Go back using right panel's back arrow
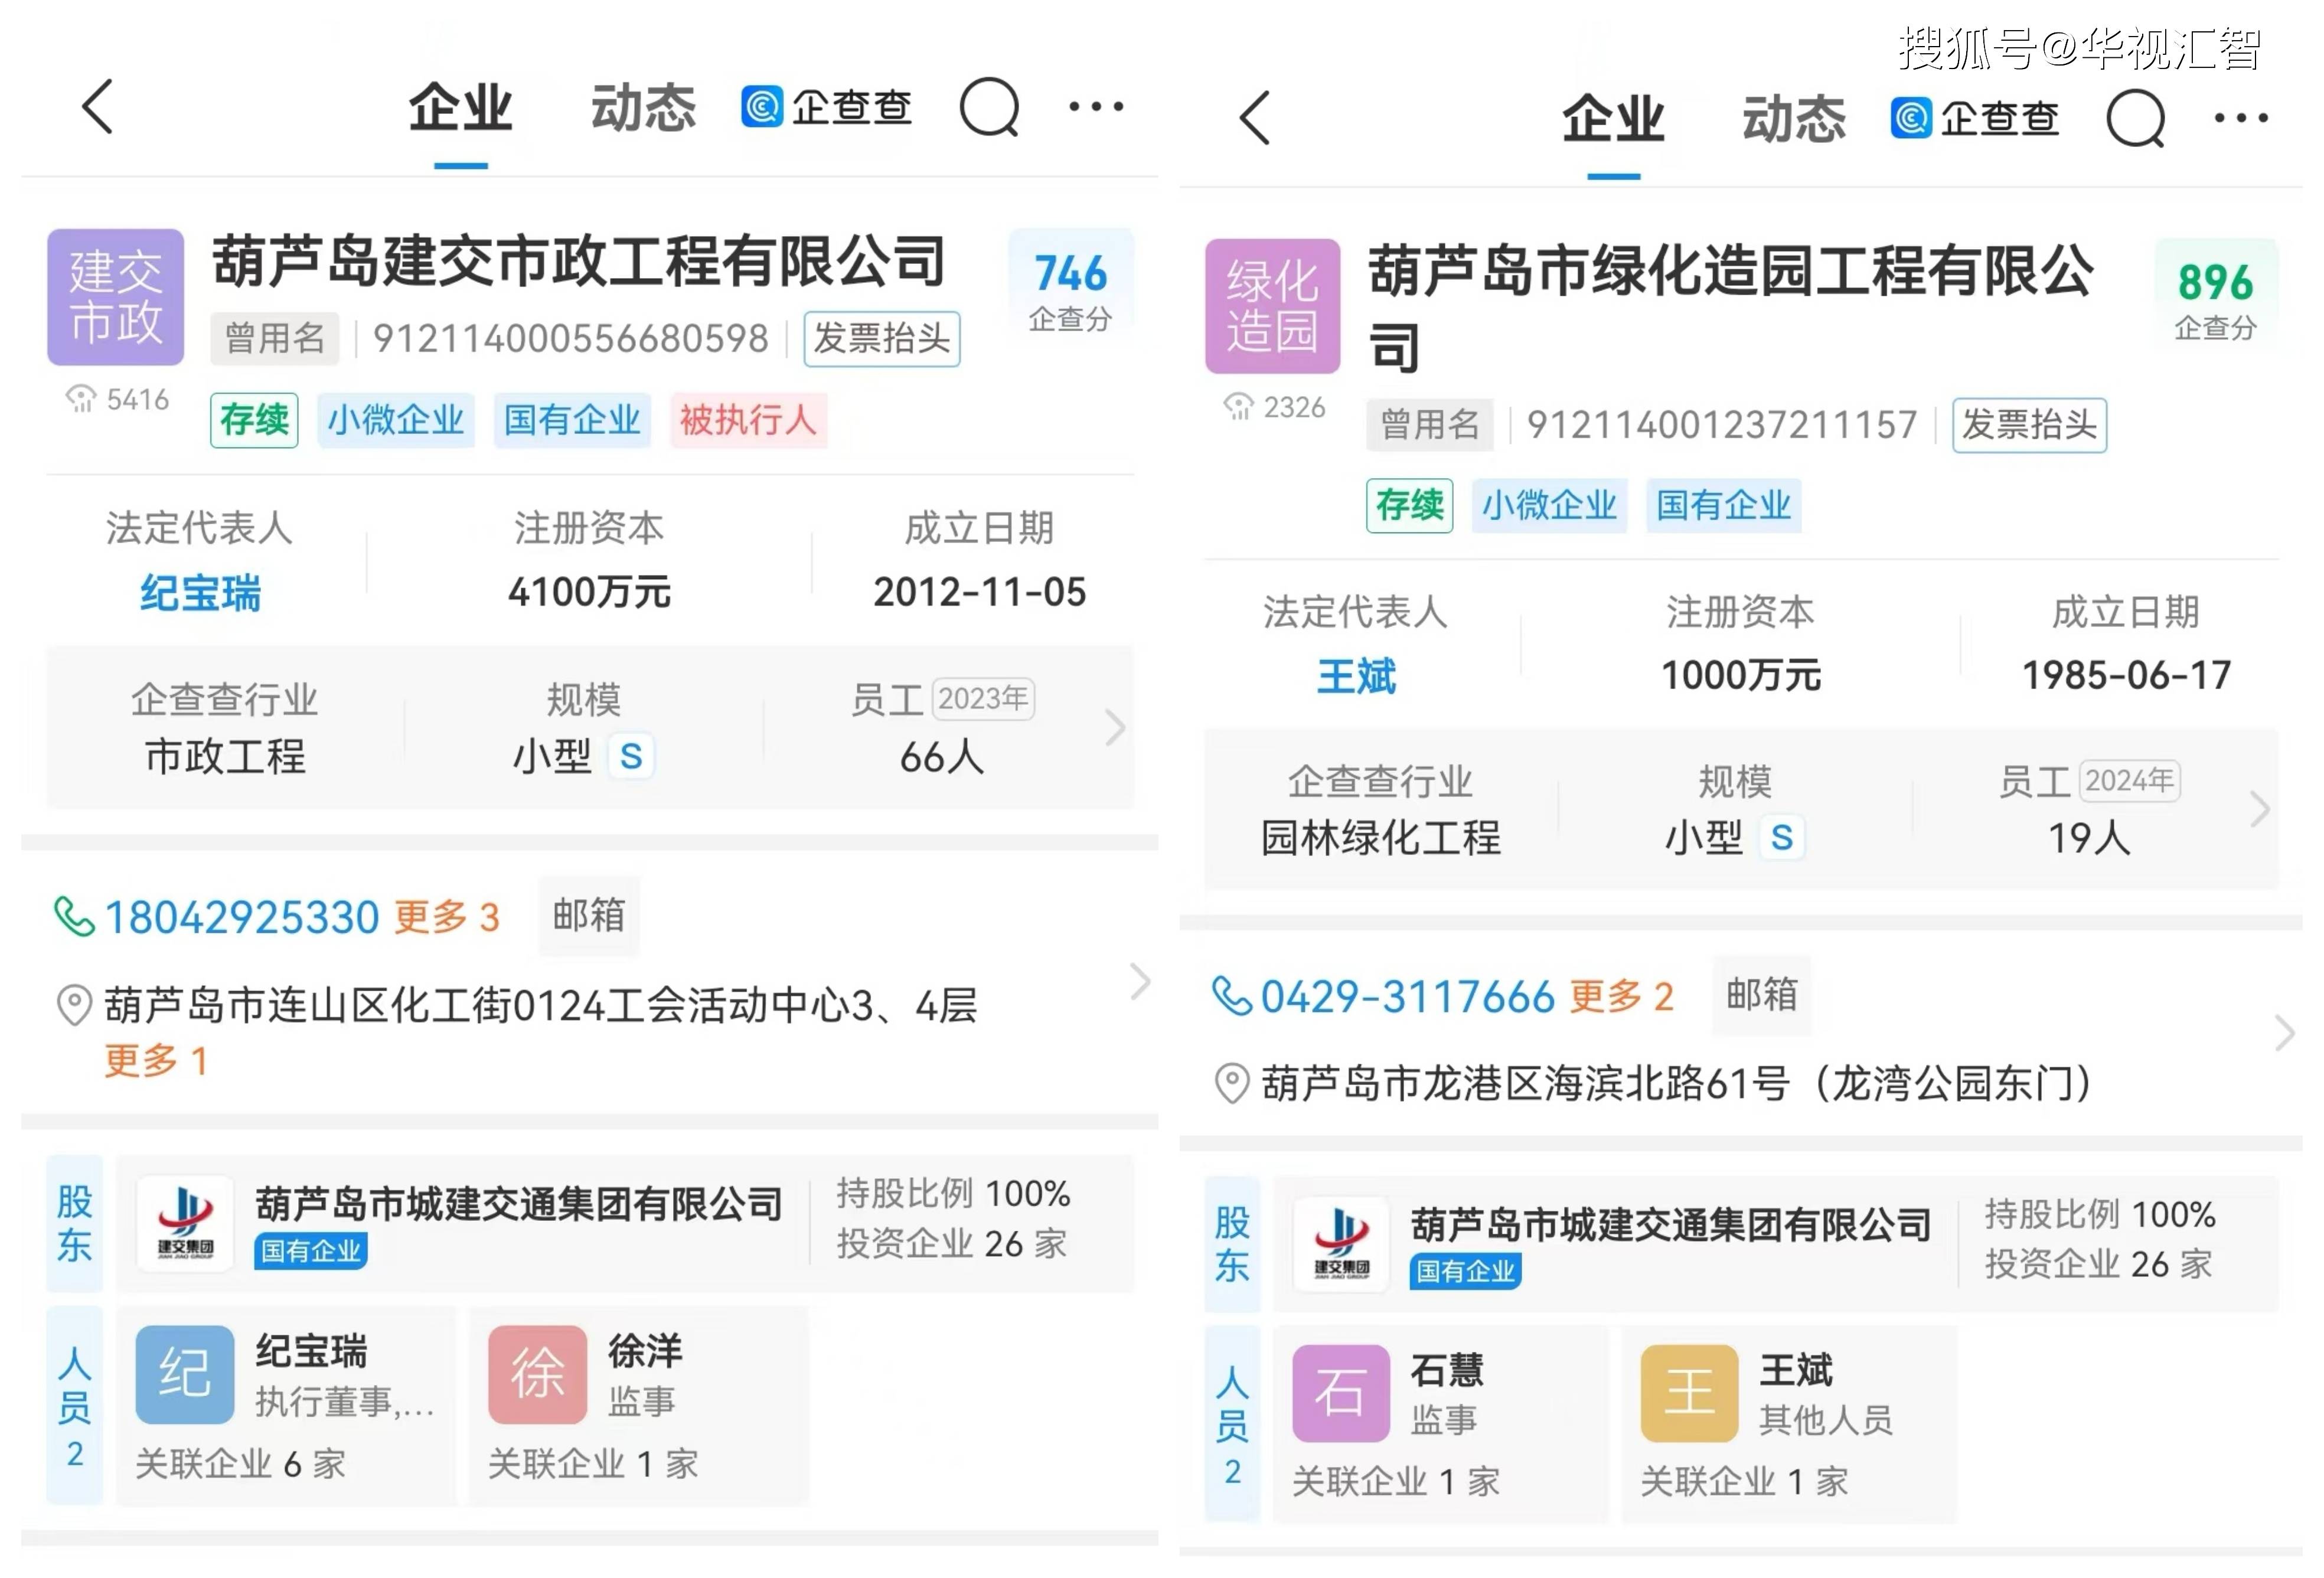 1255,118
